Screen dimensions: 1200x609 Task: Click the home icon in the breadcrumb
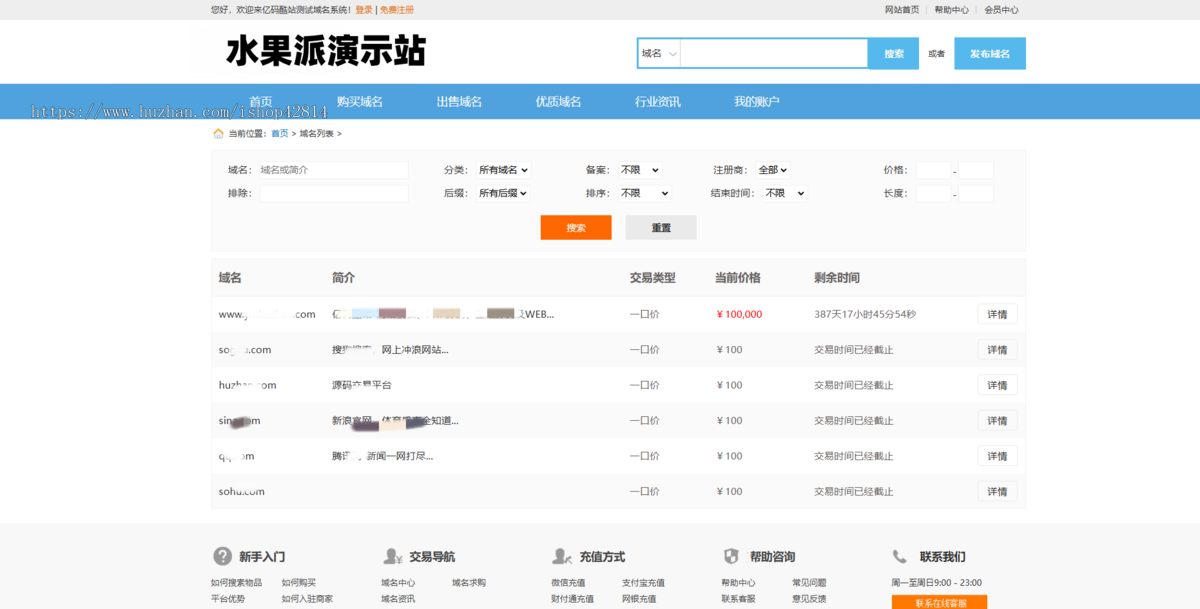218,133
